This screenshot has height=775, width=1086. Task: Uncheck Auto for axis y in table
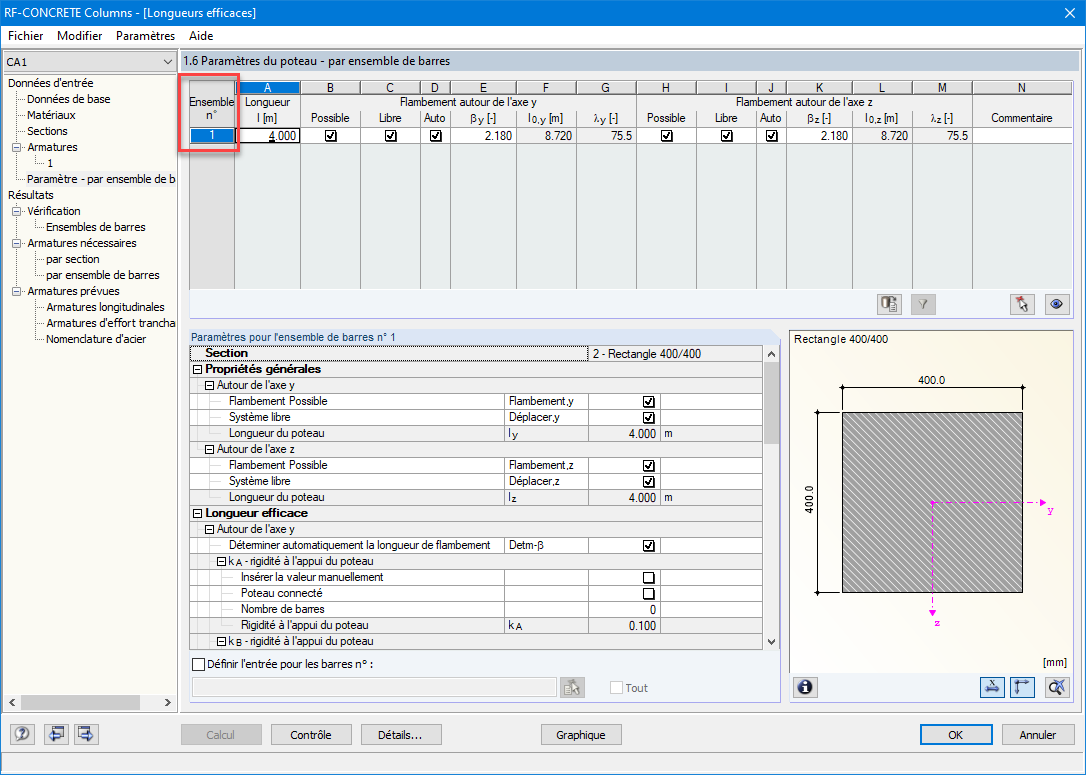pos(435,136)
